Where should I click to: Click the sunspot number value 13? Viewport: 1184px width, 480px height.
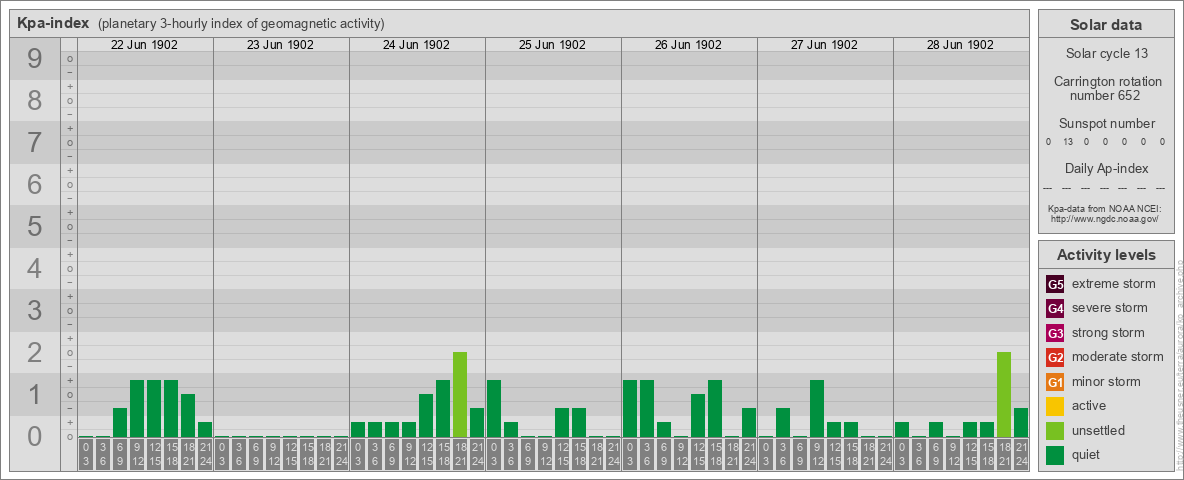(1068, 141)
